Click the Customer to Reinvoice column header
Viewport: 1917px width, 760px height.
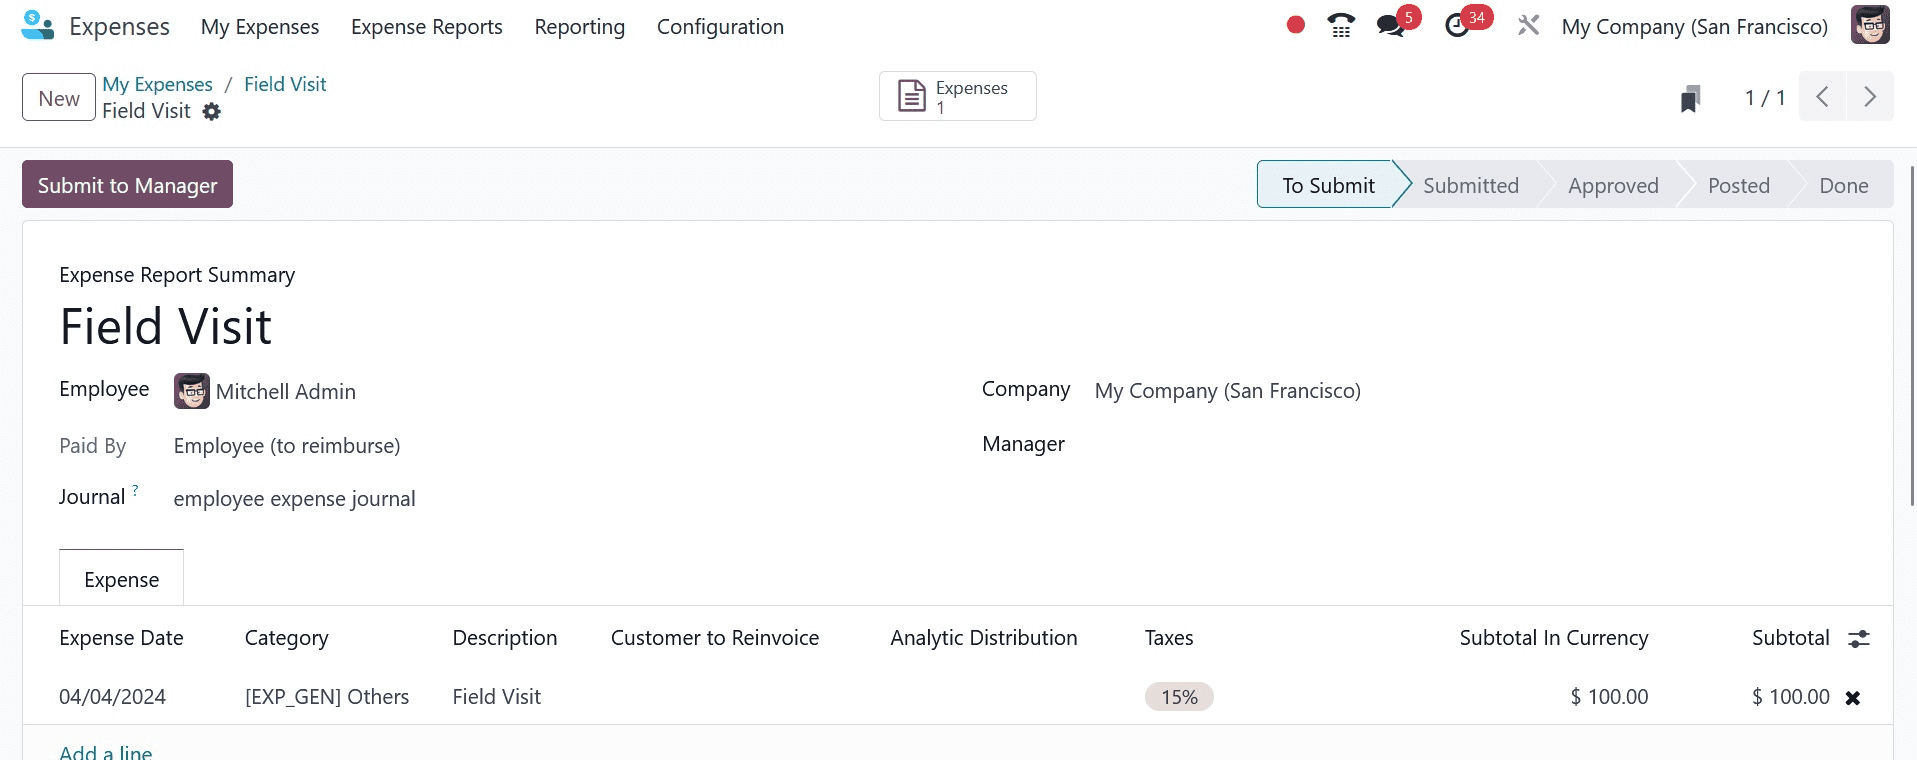pos(714,638)
